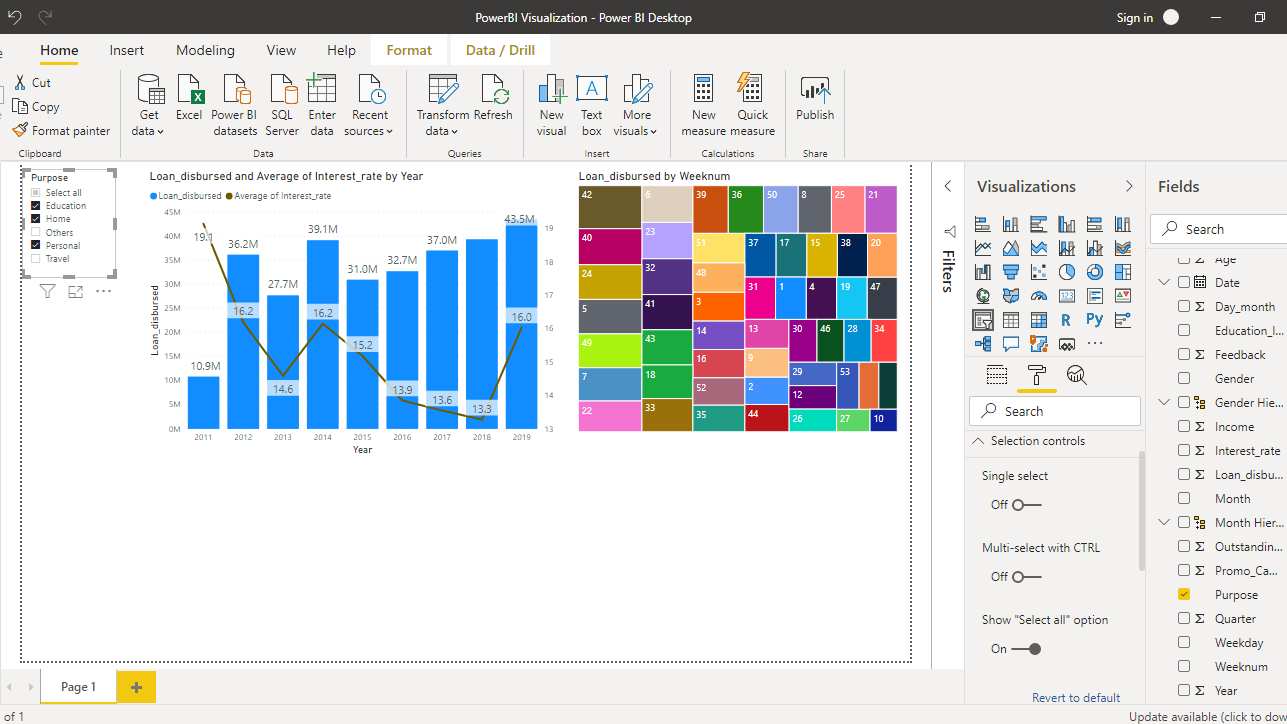
Task: Click the SQL Server icon
Action: (x=282, y=90)
